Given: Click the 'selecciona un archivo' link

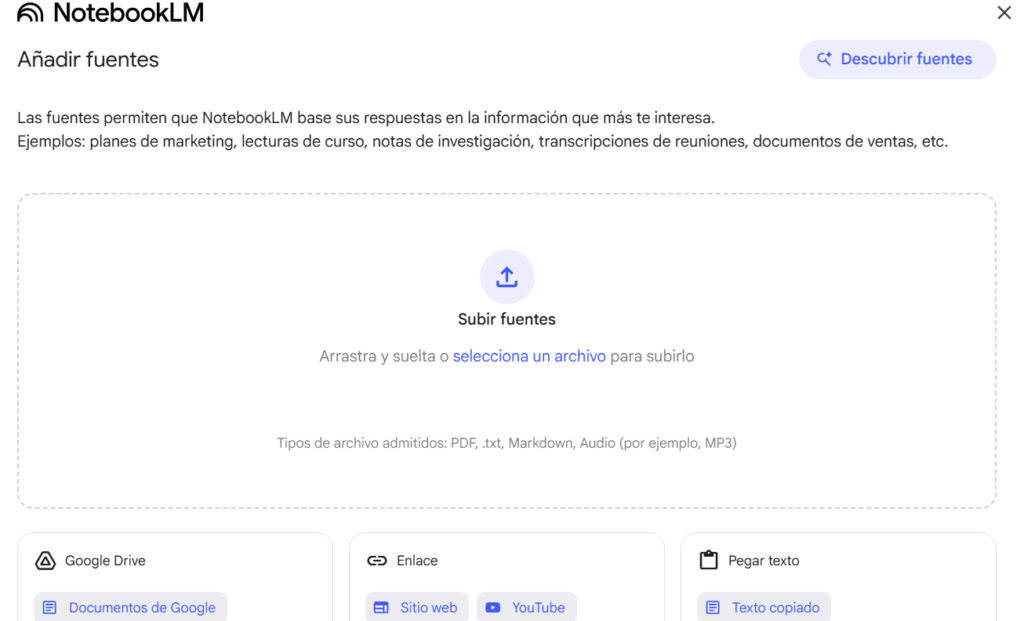Looking at the screenshot, I should click(x=529, y=357).
